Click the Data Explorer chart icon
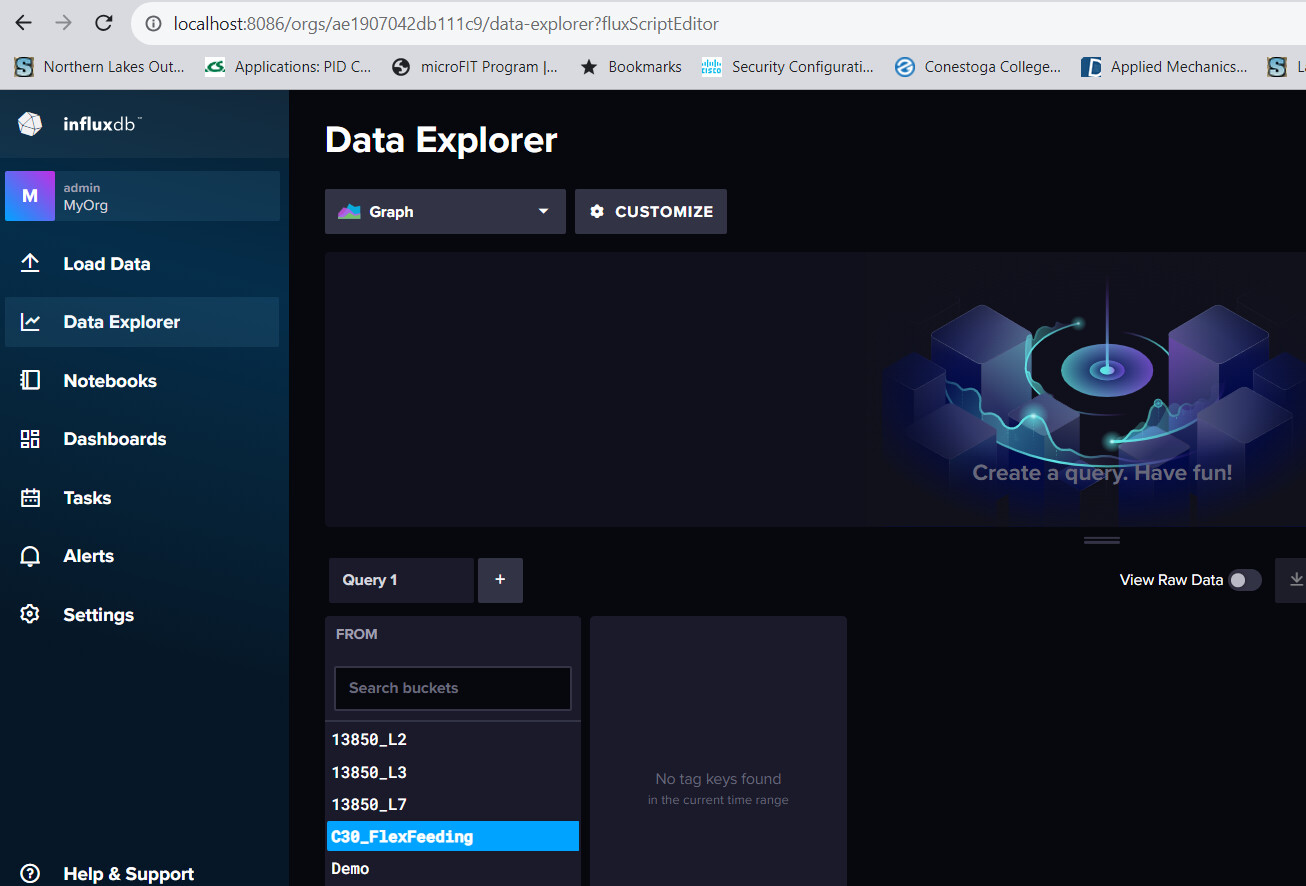 point(30,322)
